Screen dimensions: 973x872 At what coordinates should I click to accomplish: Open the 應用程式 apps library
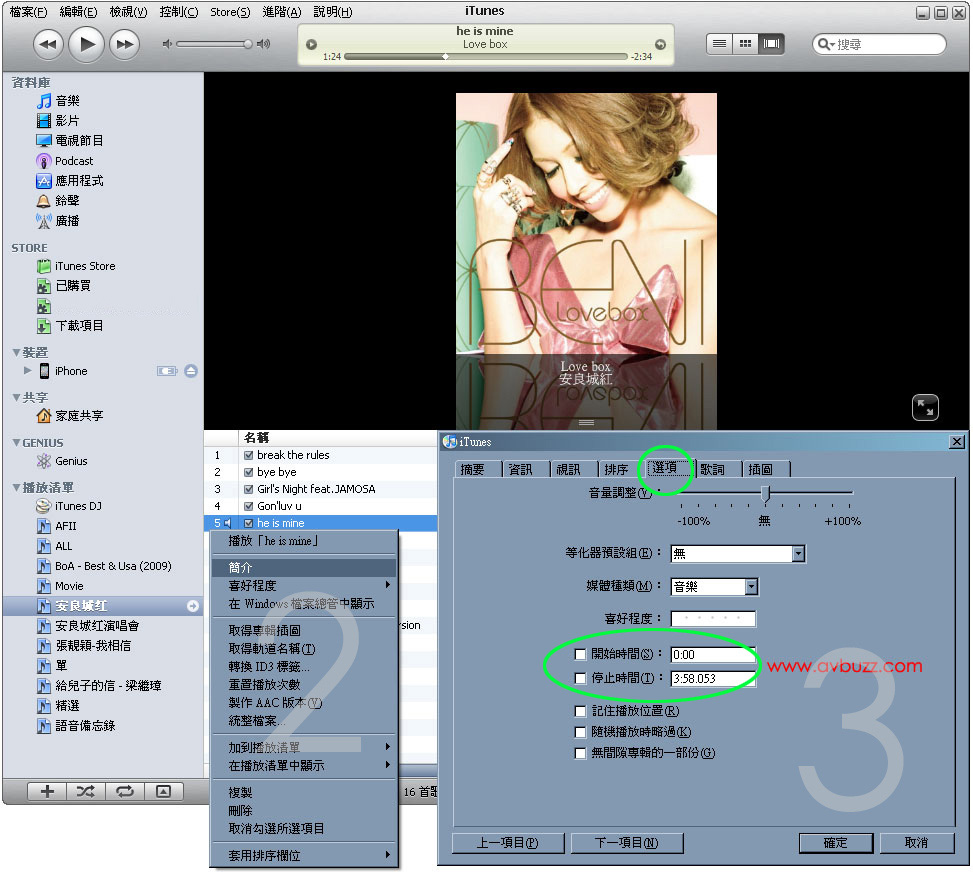[x=70, y=181]
